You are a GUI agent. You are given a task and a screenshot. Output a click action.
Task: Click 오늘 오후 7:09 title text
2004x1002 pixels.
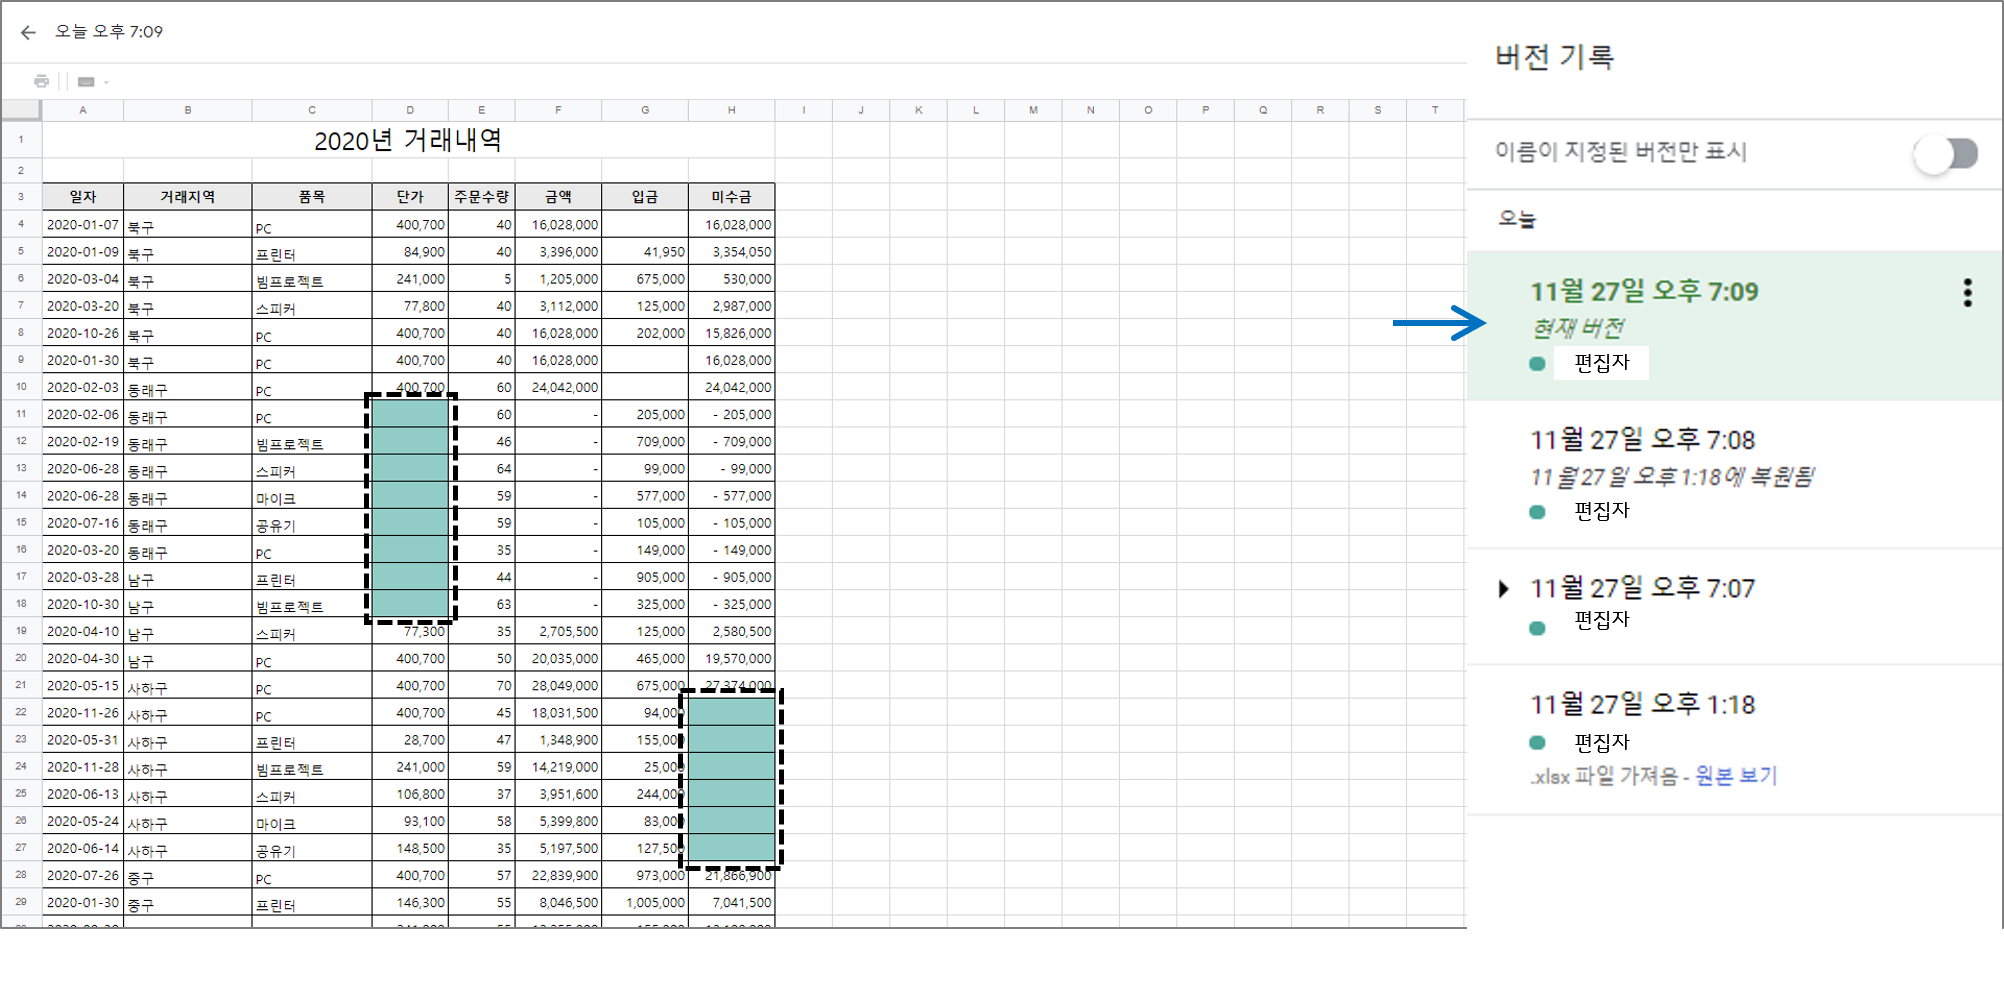[x=109, y=32]
